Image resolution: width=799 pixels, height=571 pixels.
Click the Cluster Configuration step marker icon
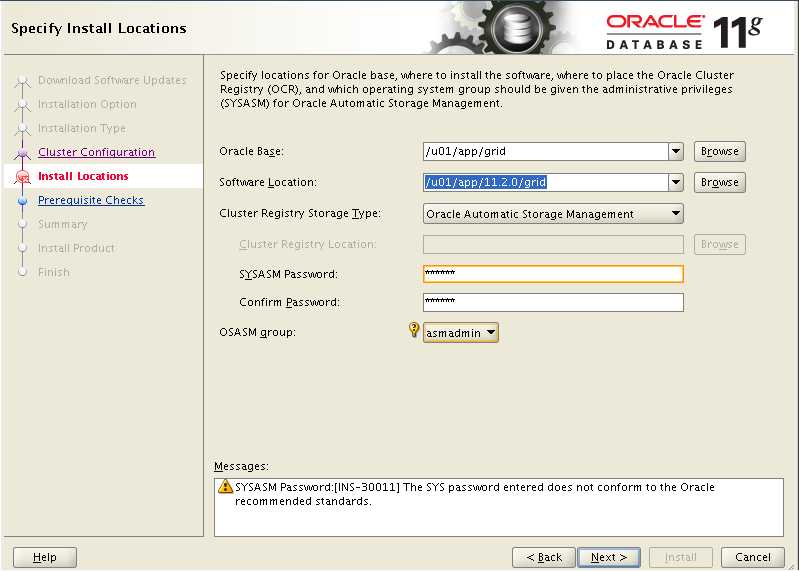click(22, 152)
